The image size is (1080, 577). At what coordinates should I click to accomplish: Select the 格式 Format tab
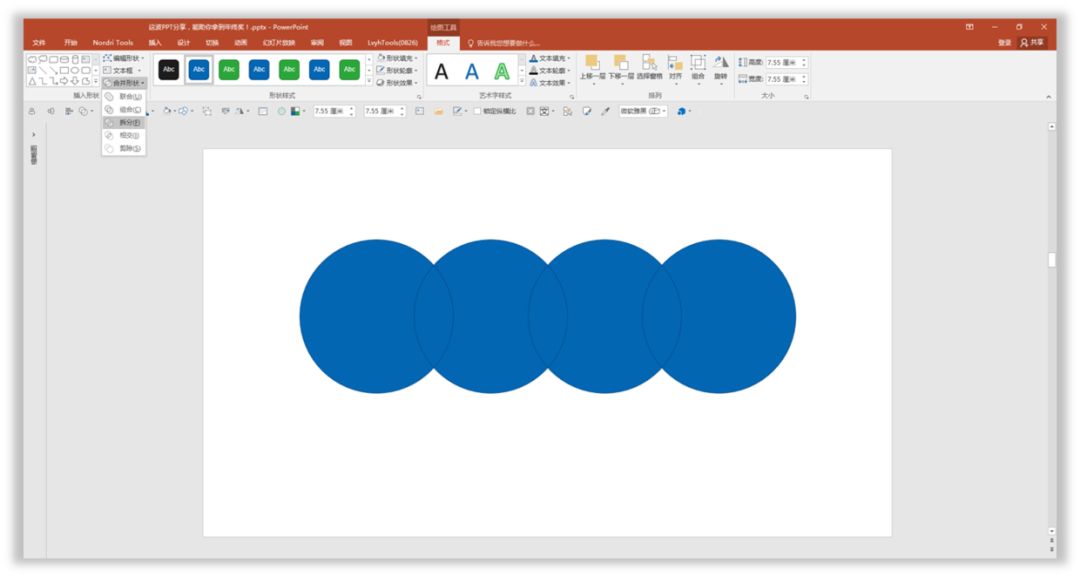click(x=443, y=43)
